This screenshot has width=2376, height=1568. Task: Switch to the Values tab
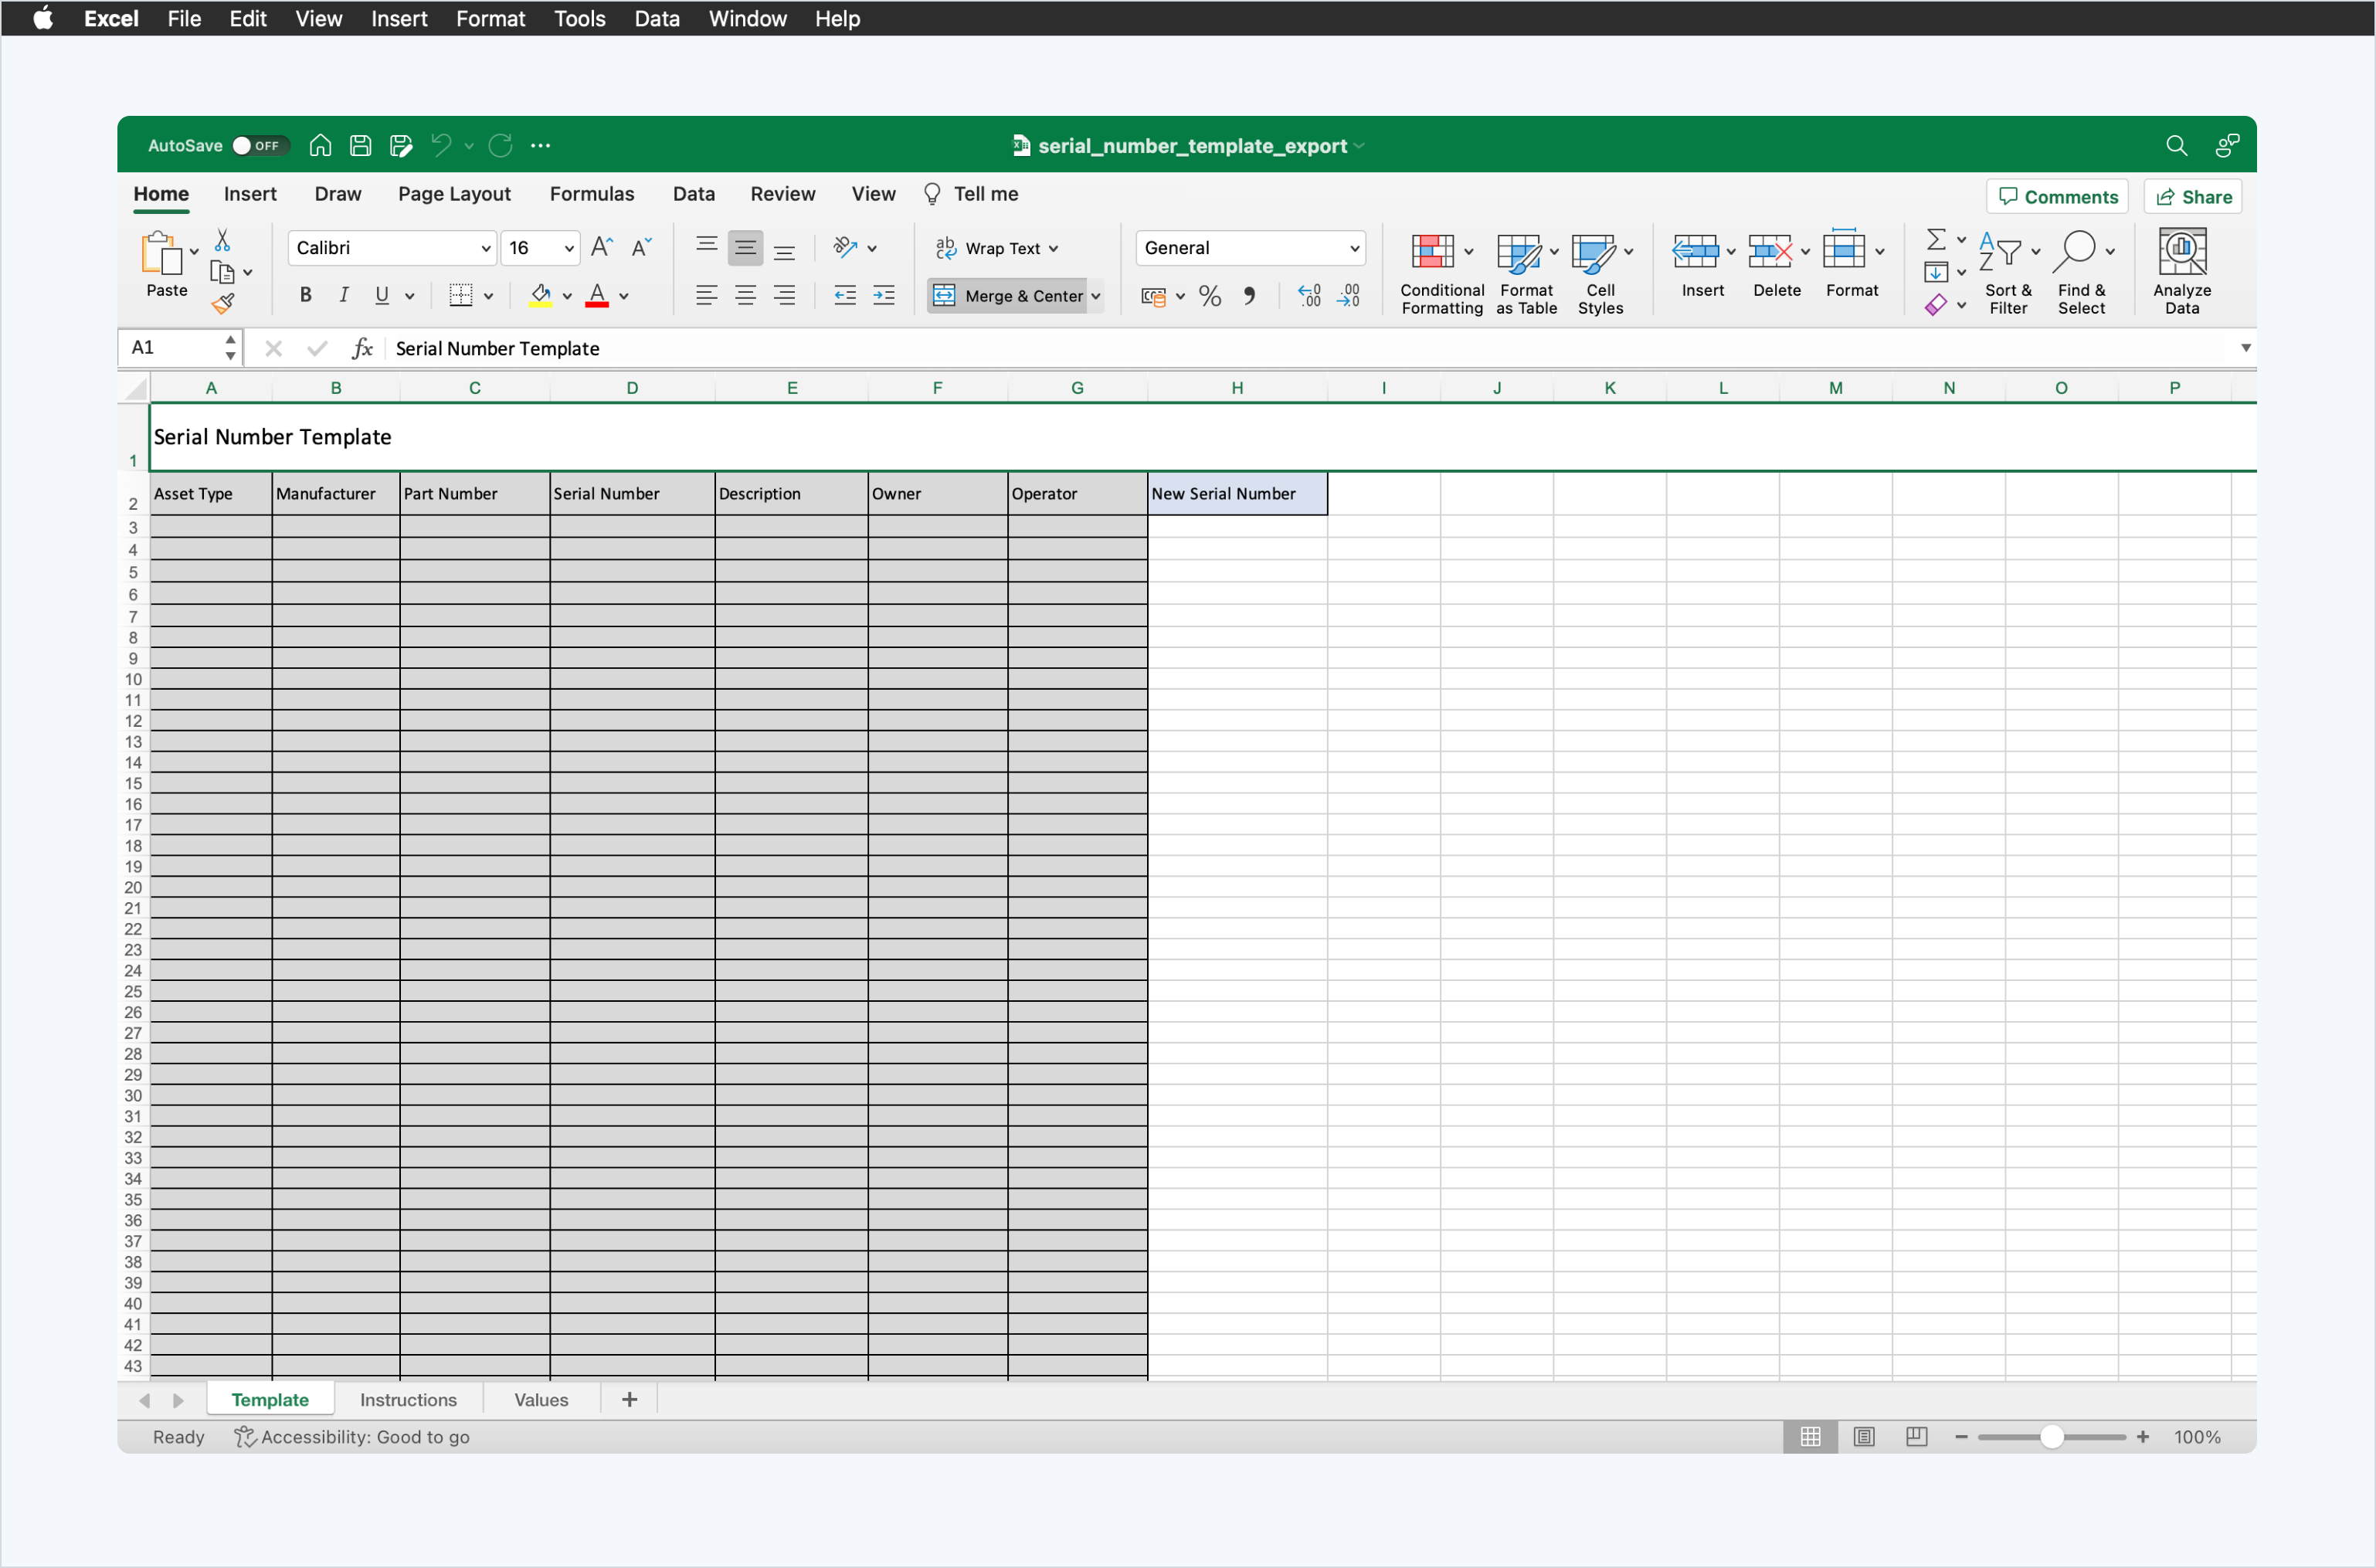coord(542,1398)
